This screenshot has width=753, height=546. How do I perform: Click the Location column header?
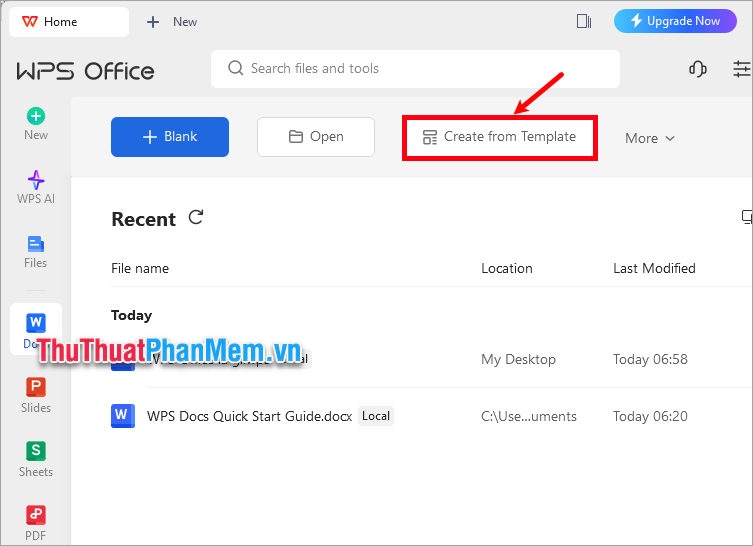507,268
